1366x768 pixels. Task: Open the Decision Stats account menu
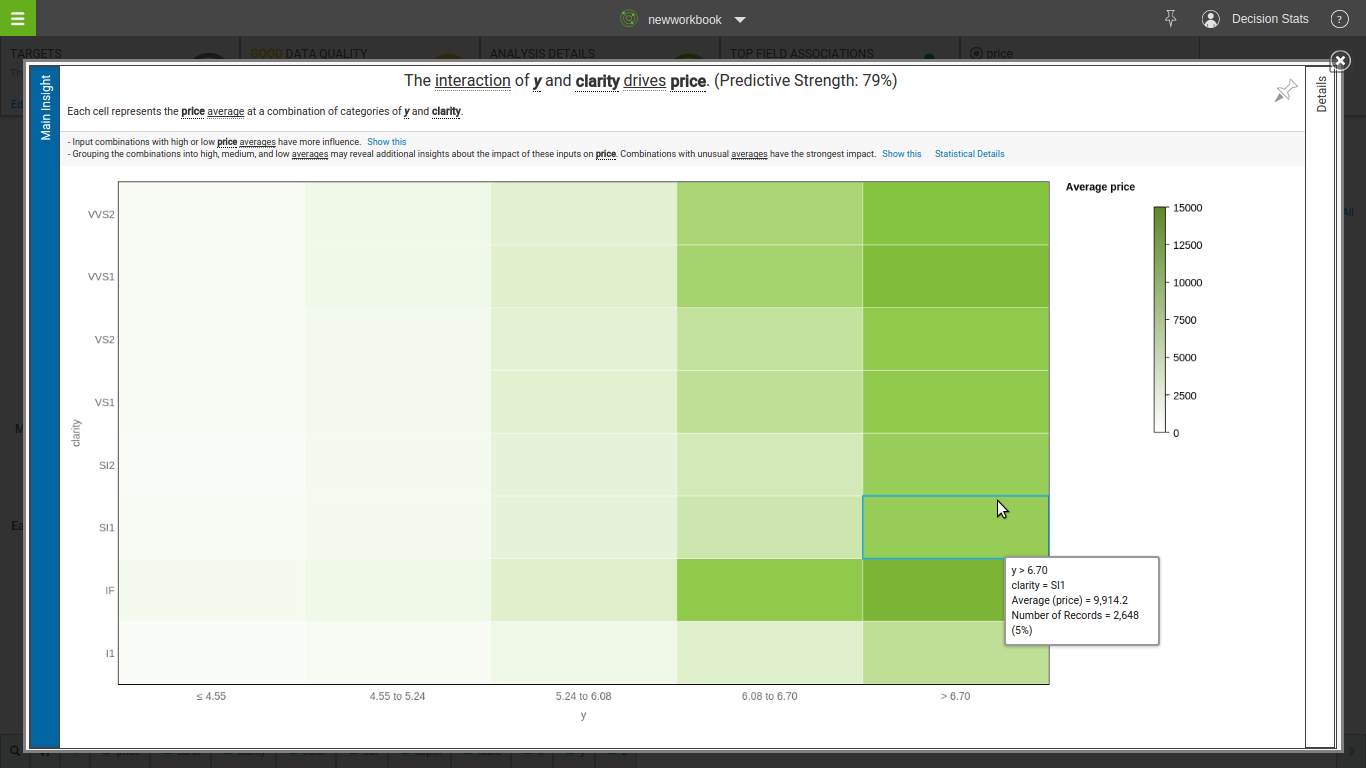pyautogui.click(x=1270, y=19)
